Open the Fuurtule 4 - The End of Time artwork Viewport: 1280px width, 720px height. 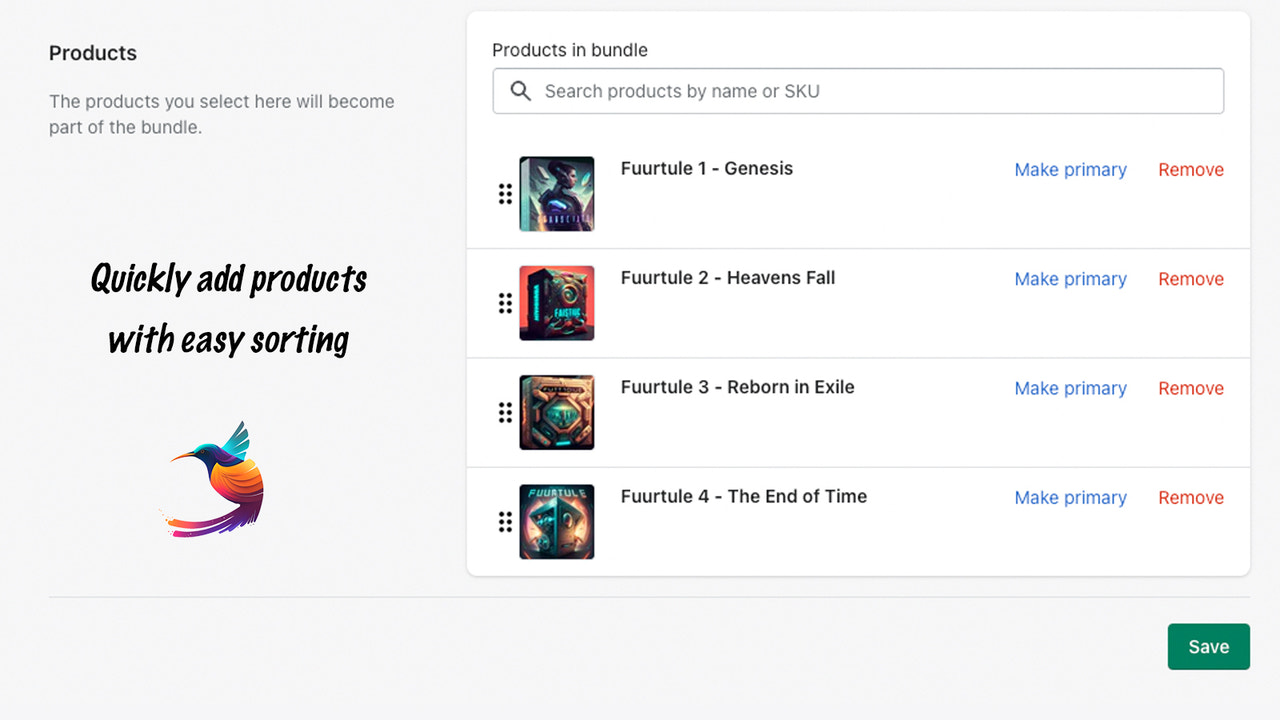point(557,521)
